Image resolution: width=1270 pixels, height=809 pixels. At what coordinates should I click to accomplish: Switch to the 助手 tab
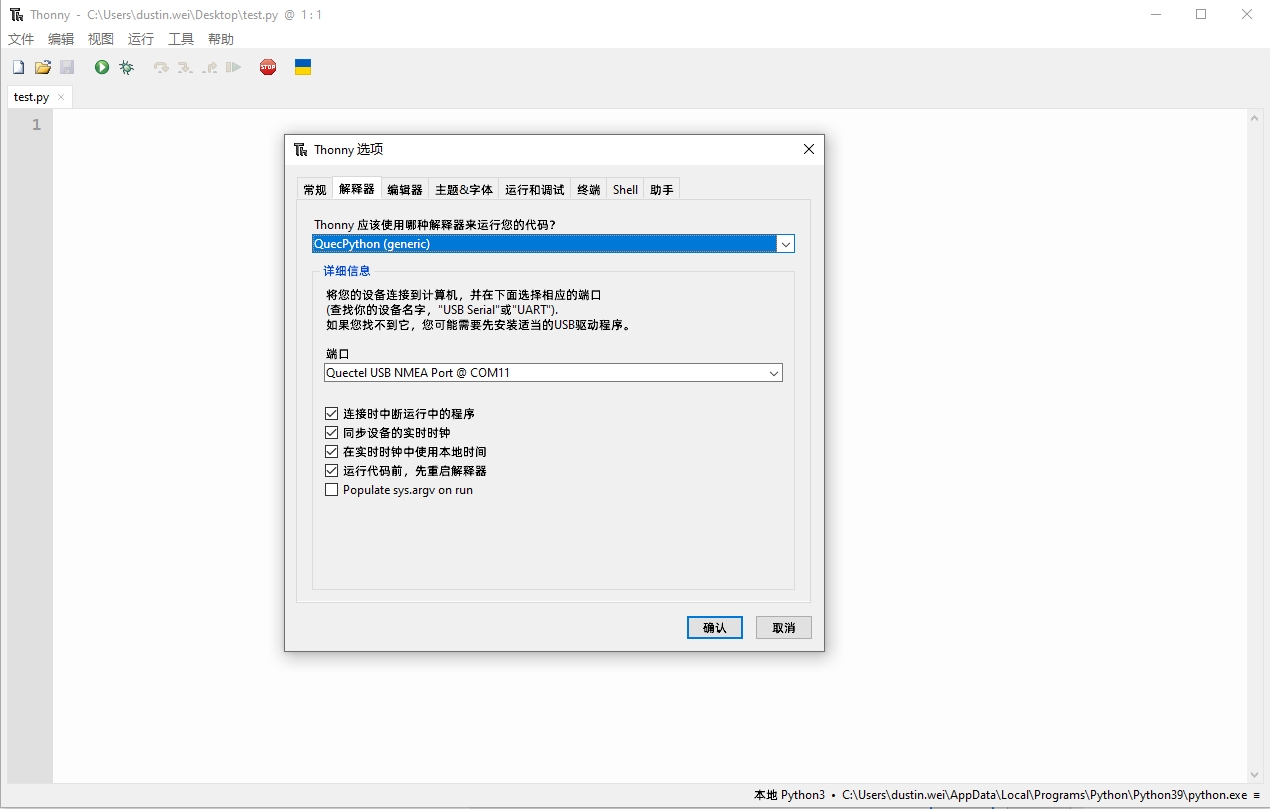661,189
